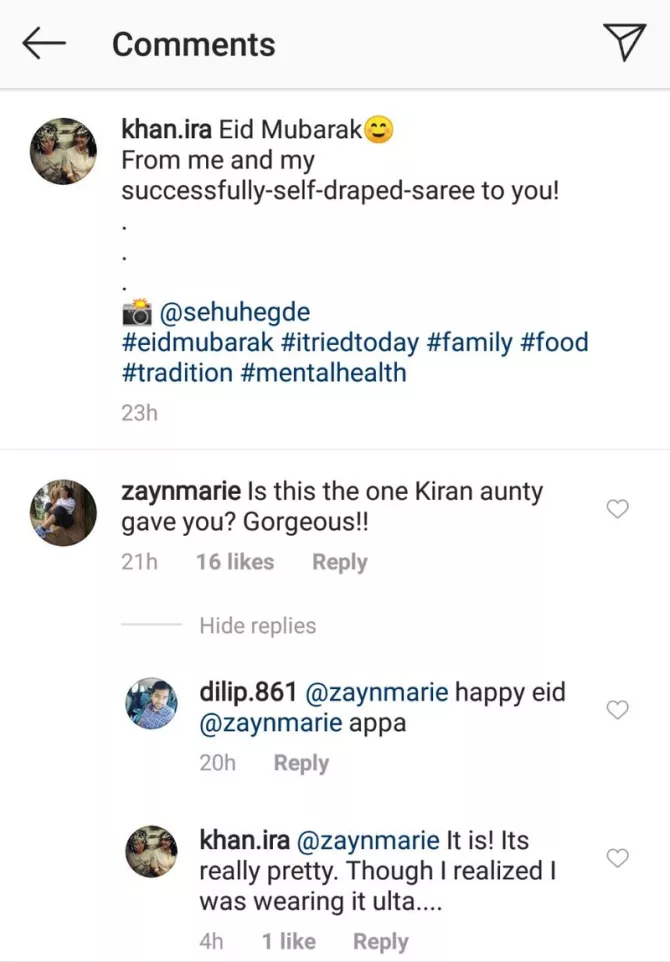The height and width of the screenshot is (962, 670).
Task: Open khan.ira's profile picture in caption
Action: coord(63,151)
